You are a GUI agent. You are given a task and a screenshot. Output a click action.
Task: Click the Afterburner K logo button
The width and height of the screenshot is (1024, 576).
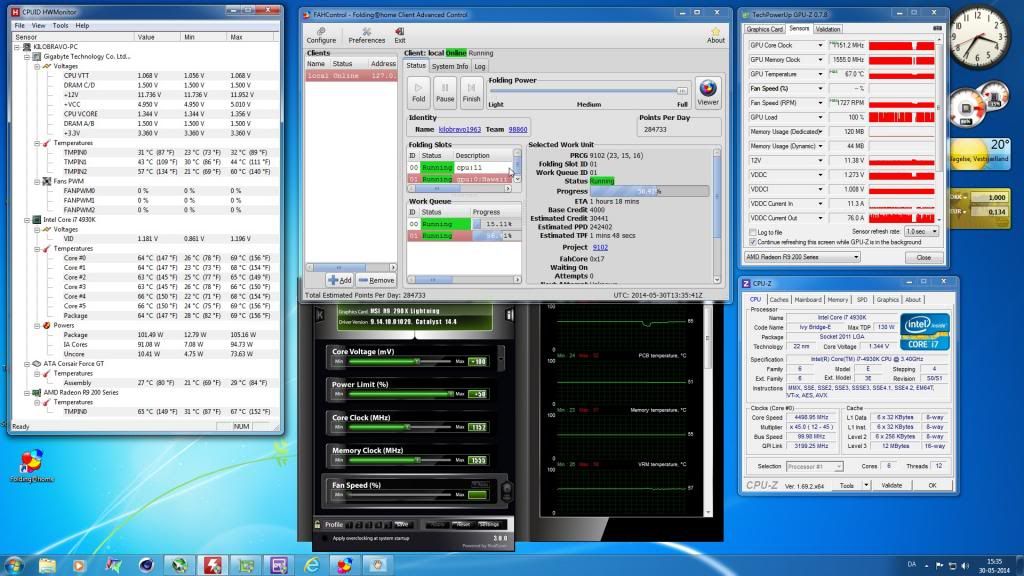point(320,315)
